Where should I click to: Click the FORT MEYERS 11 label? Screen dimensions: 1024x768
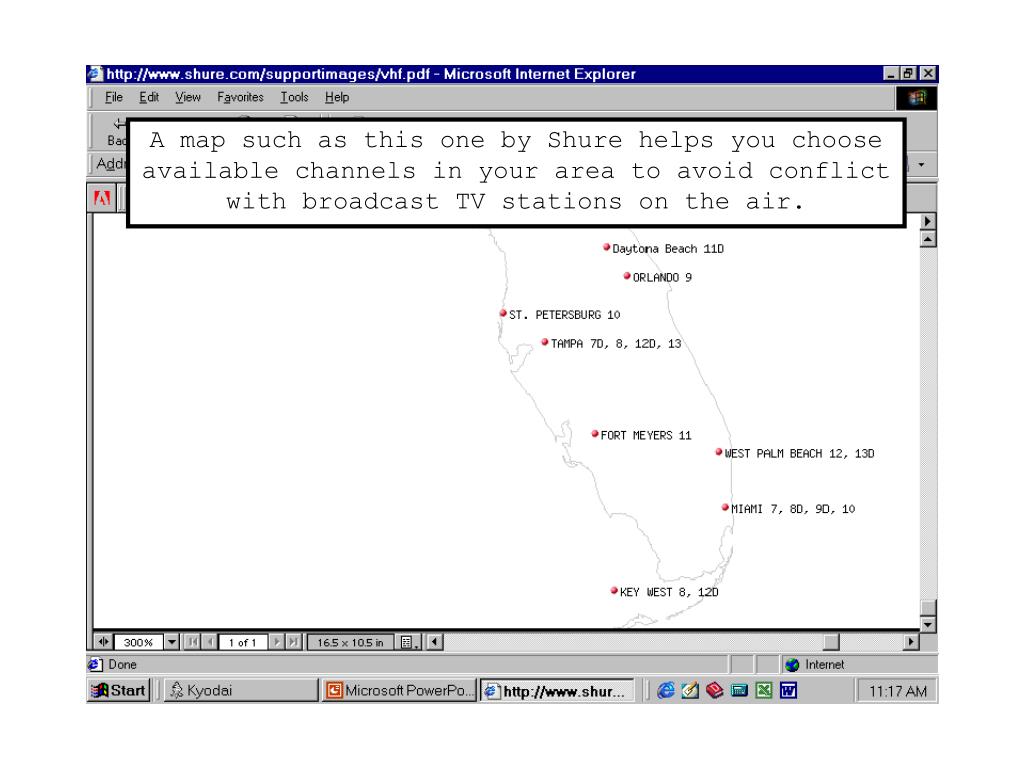point(646,436)
